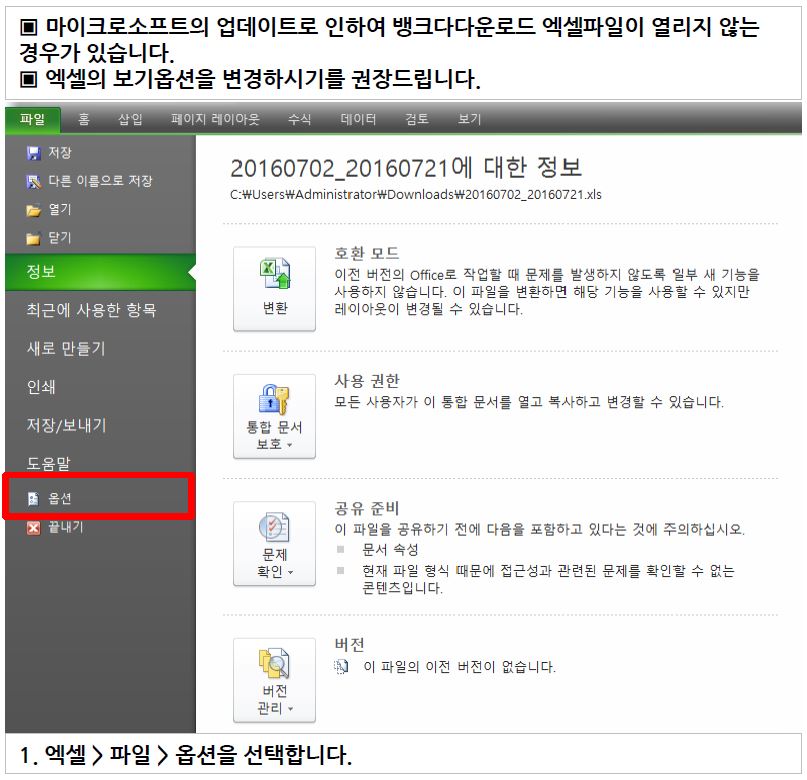The width and height of the screenshot is (807, 780).
Task: Click the 사용 권한 heading
Action: tap(367, 381)
